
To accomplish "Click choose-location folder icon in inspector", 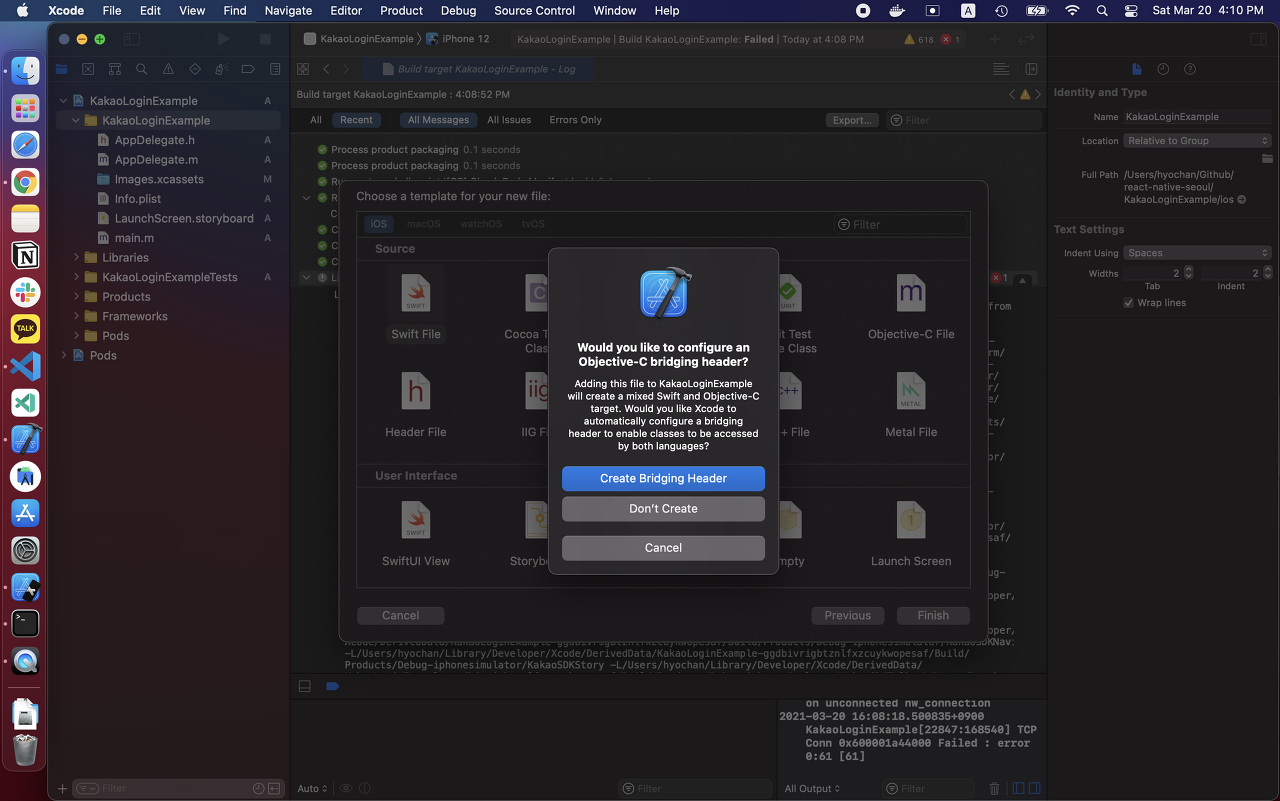I will (1266, 158).
